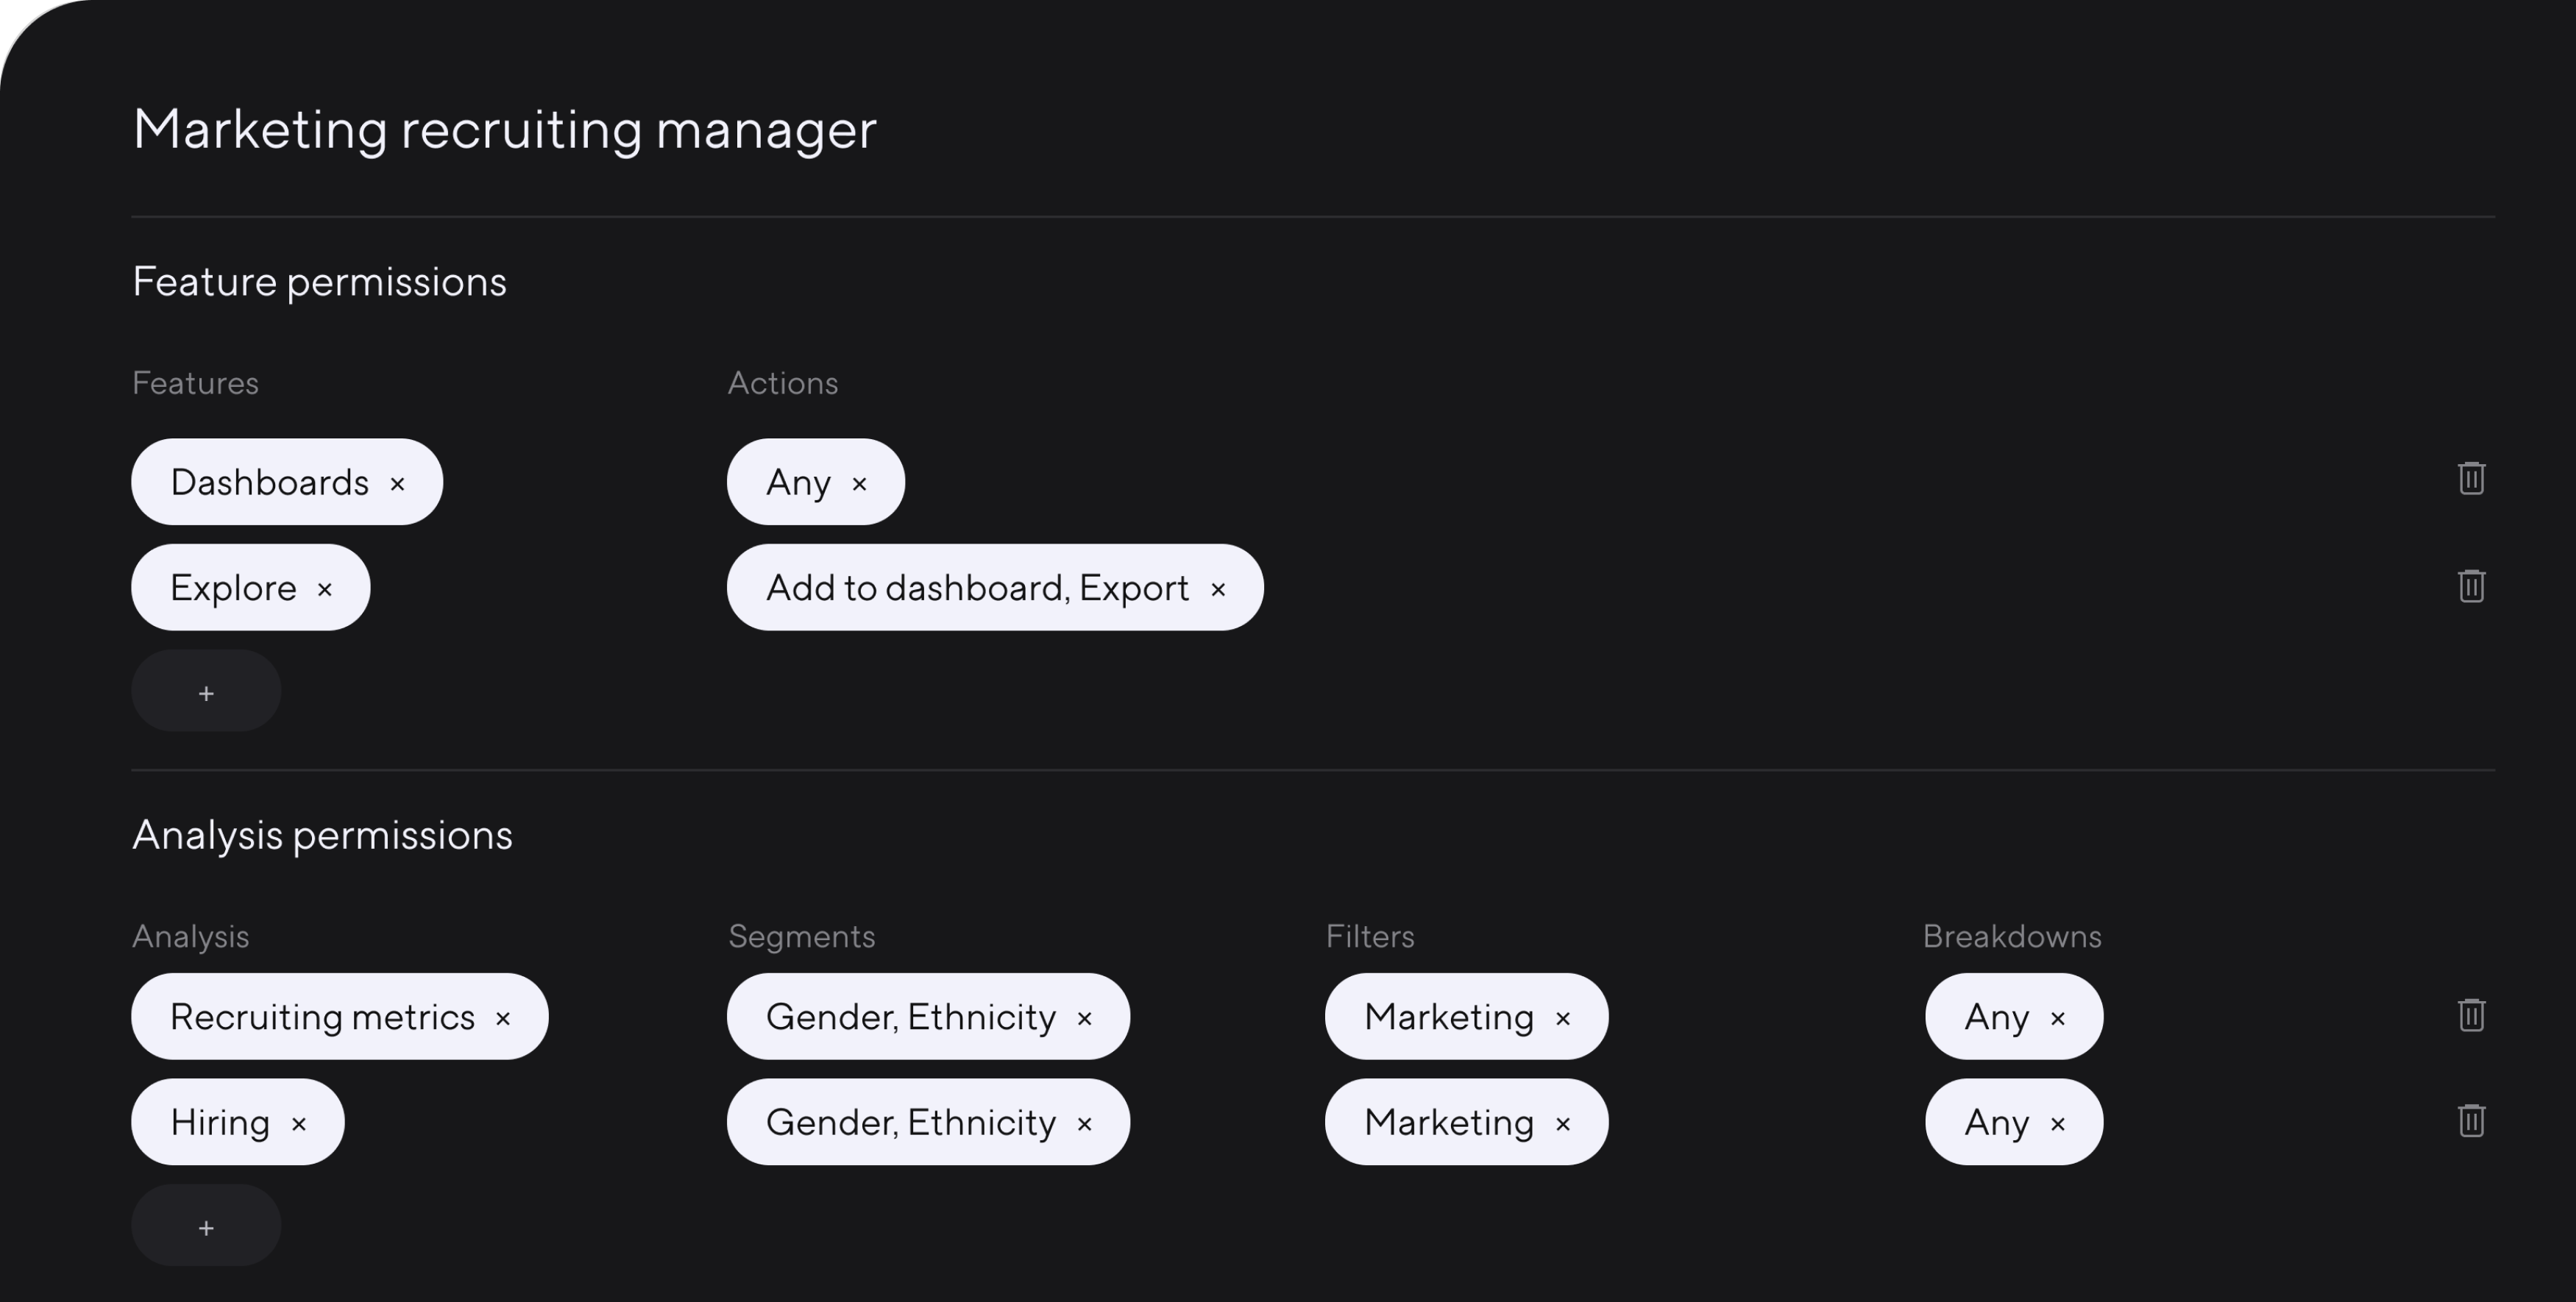Clear Marketing filter on Recruiting metrics row
2576x1302 pixels.
[x=1562, y=1018]
